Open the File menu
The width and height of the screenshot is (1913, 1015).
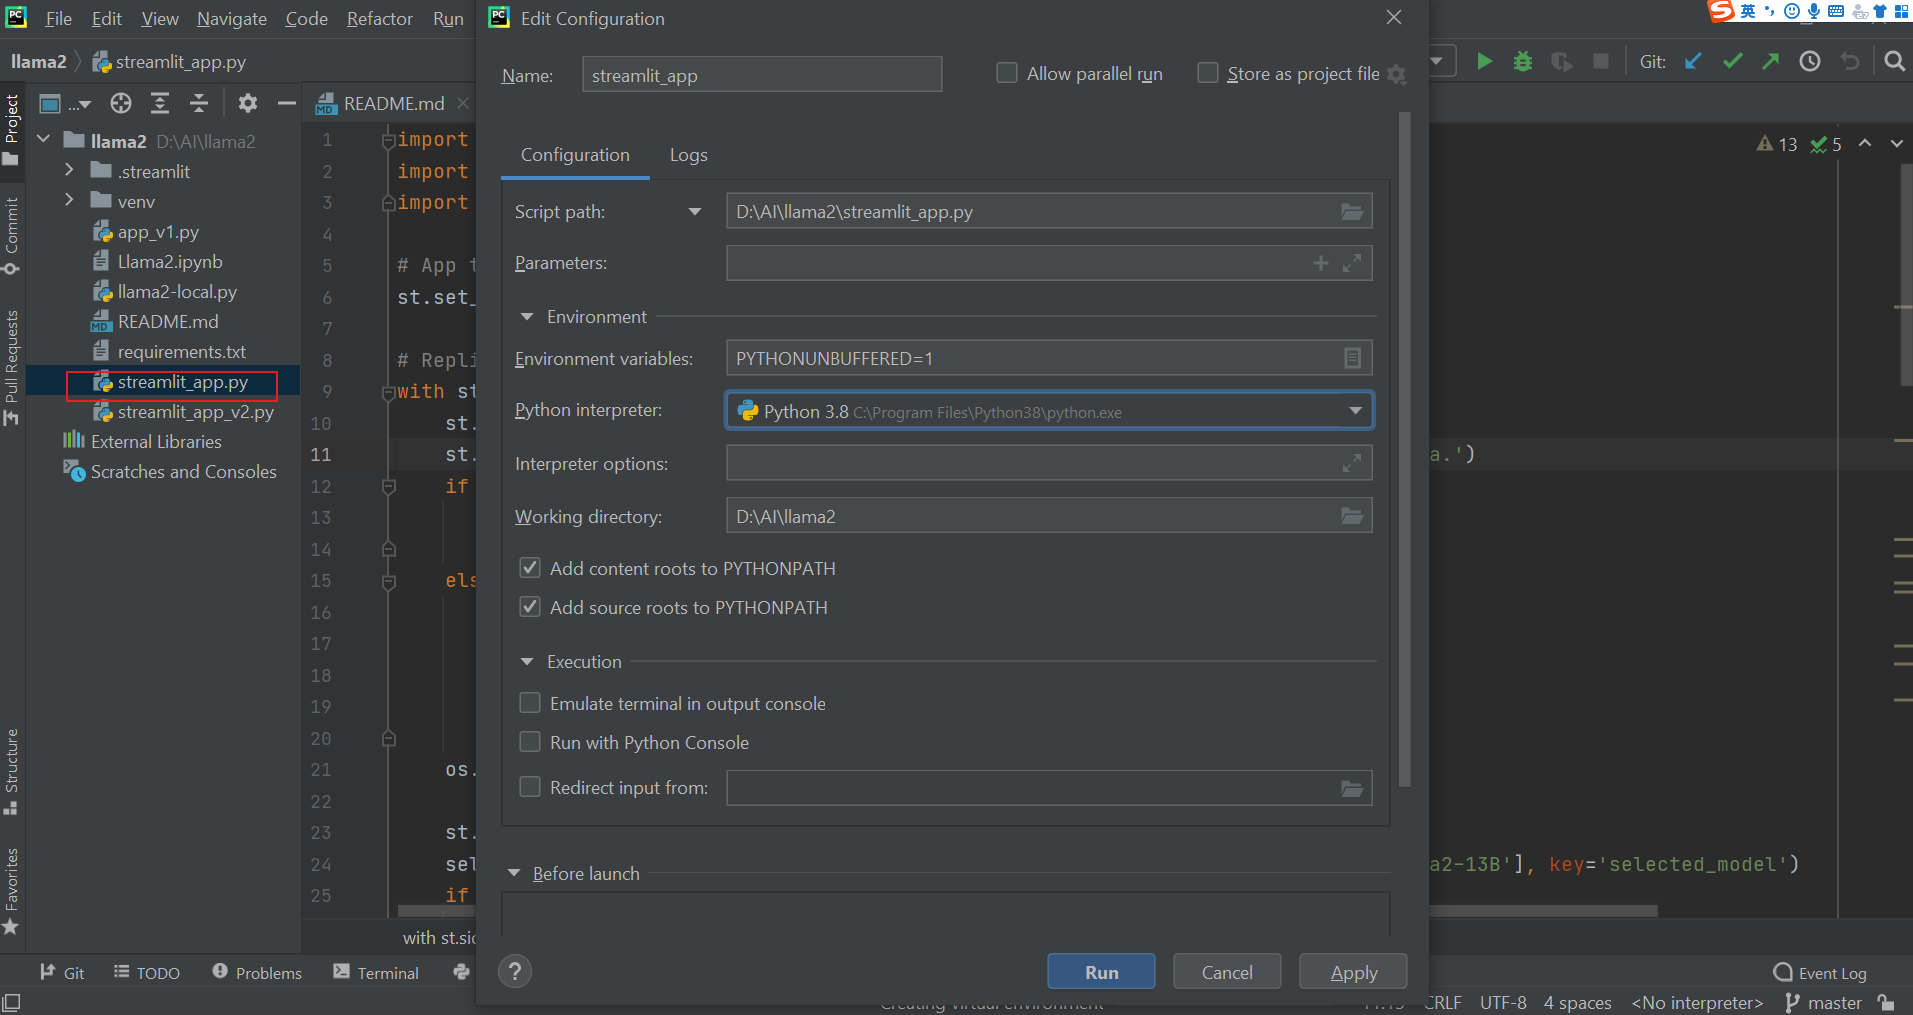[x=59, y=19]
